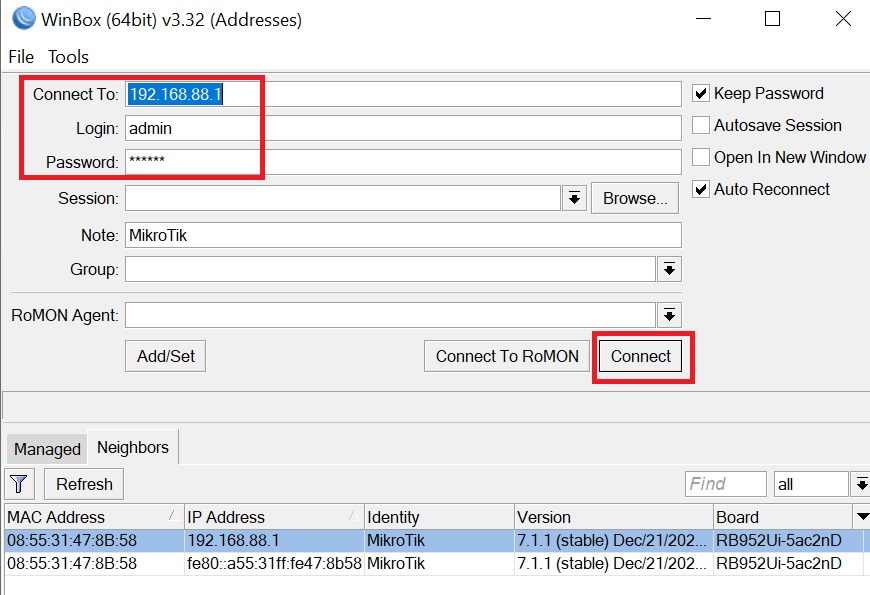Screen dimensions: 870x595
Task: Click the Add/Set button
Action: (165, 356)
